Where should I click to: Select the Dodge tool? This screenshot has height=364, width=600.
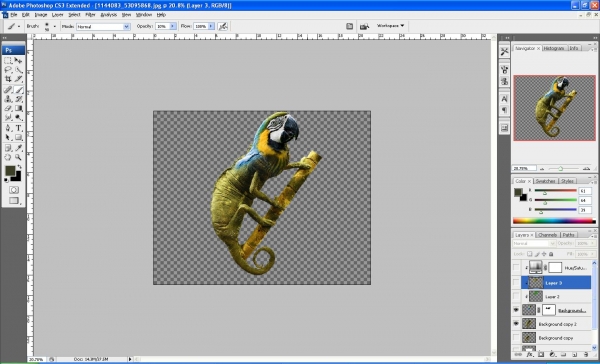pyautogui.click(x=18, y=118)
